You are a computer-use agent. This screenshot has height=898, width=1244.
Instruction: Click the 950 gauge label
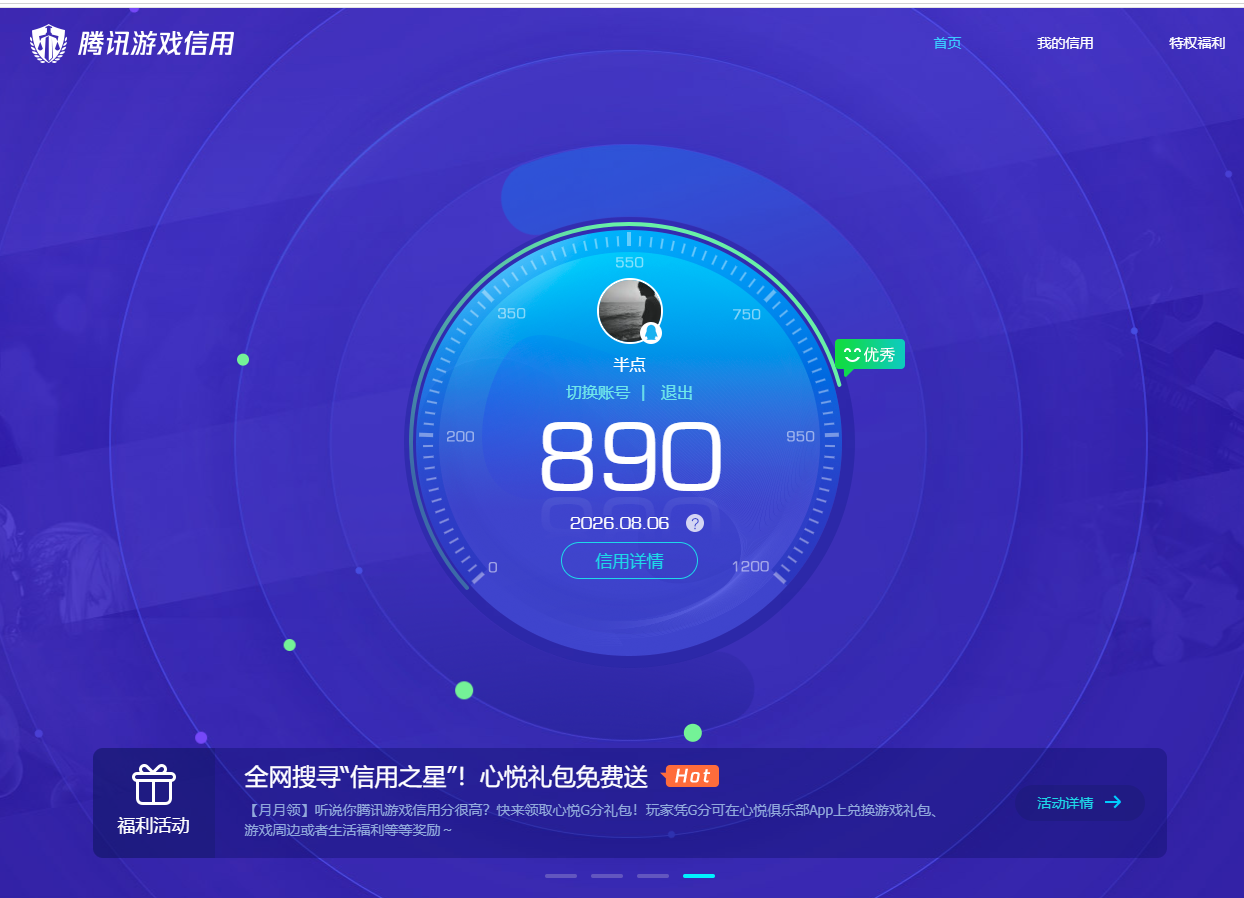[801, 436]
